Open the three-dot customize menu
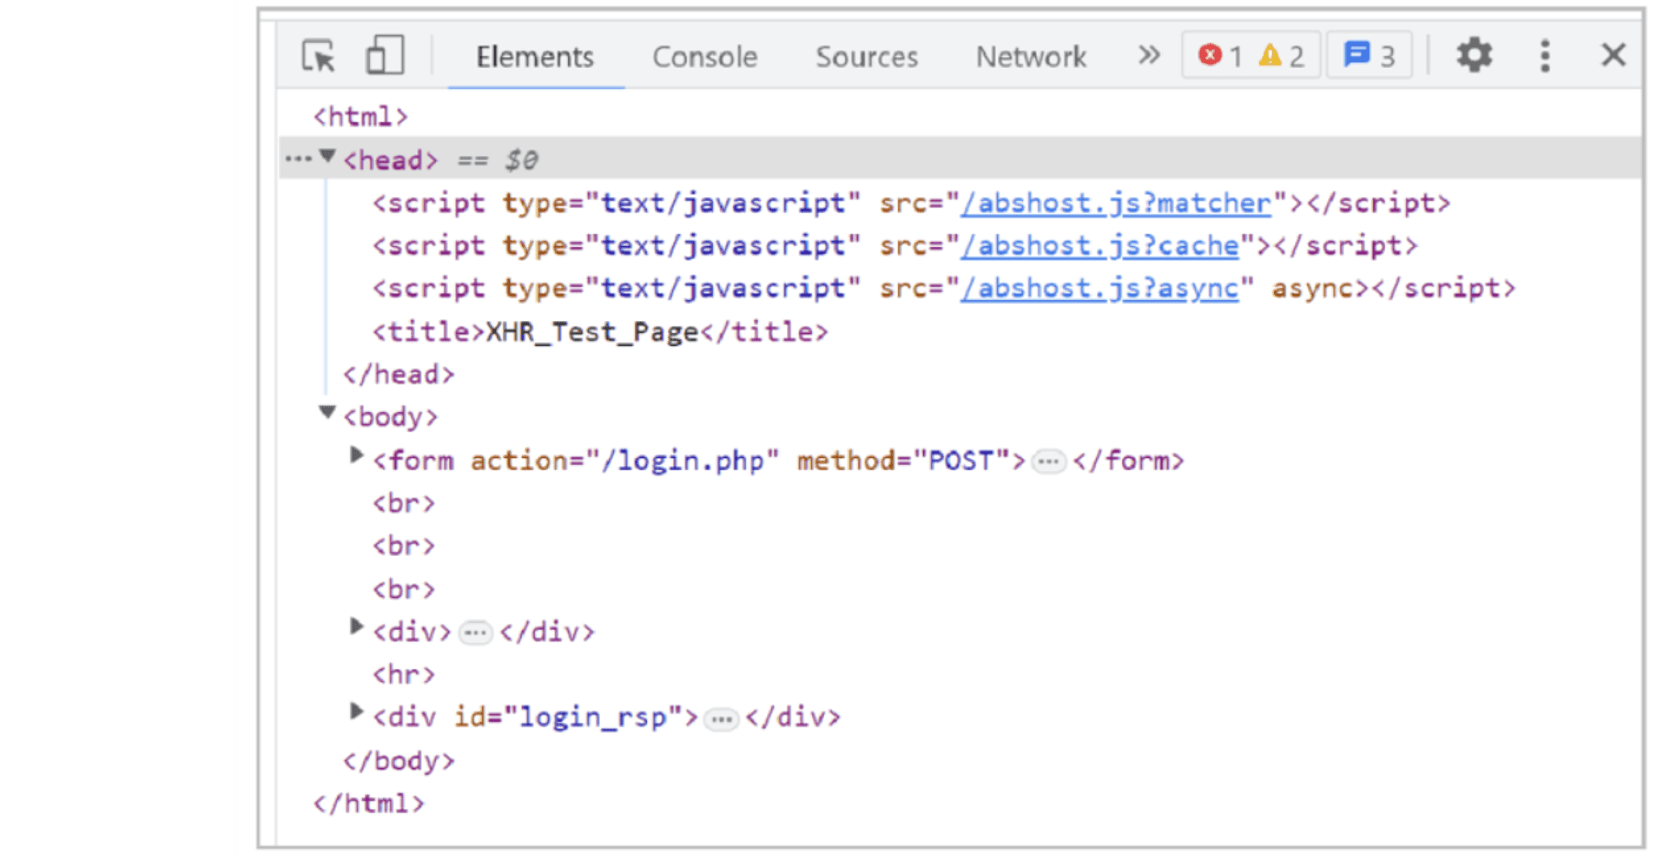Viewport: 1656px width, 857px height. click(1544, 55)
